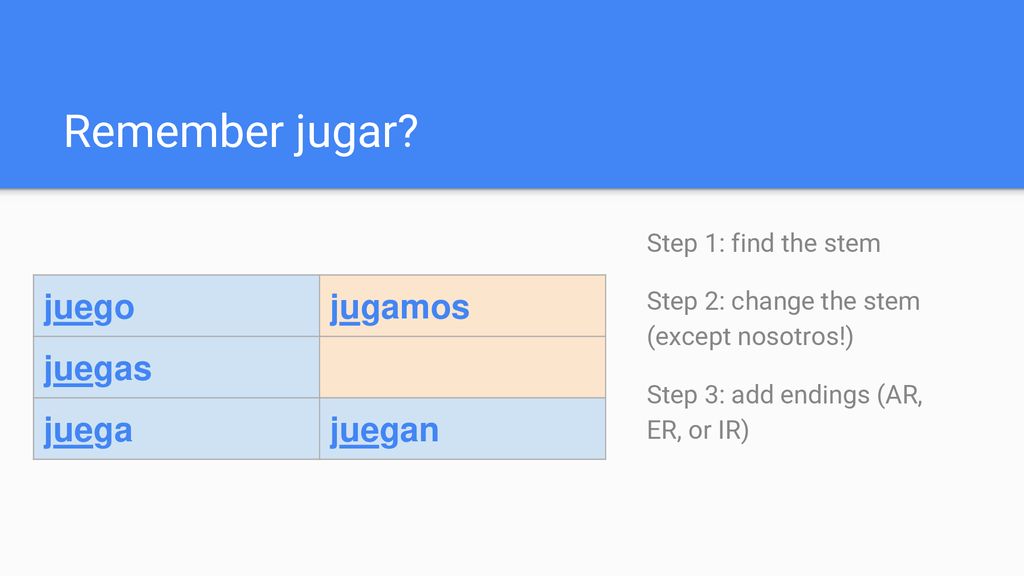Click the word "Remember" in the title
The height and width of the screenshot is (576, 1024).
[x=173, y=132]
